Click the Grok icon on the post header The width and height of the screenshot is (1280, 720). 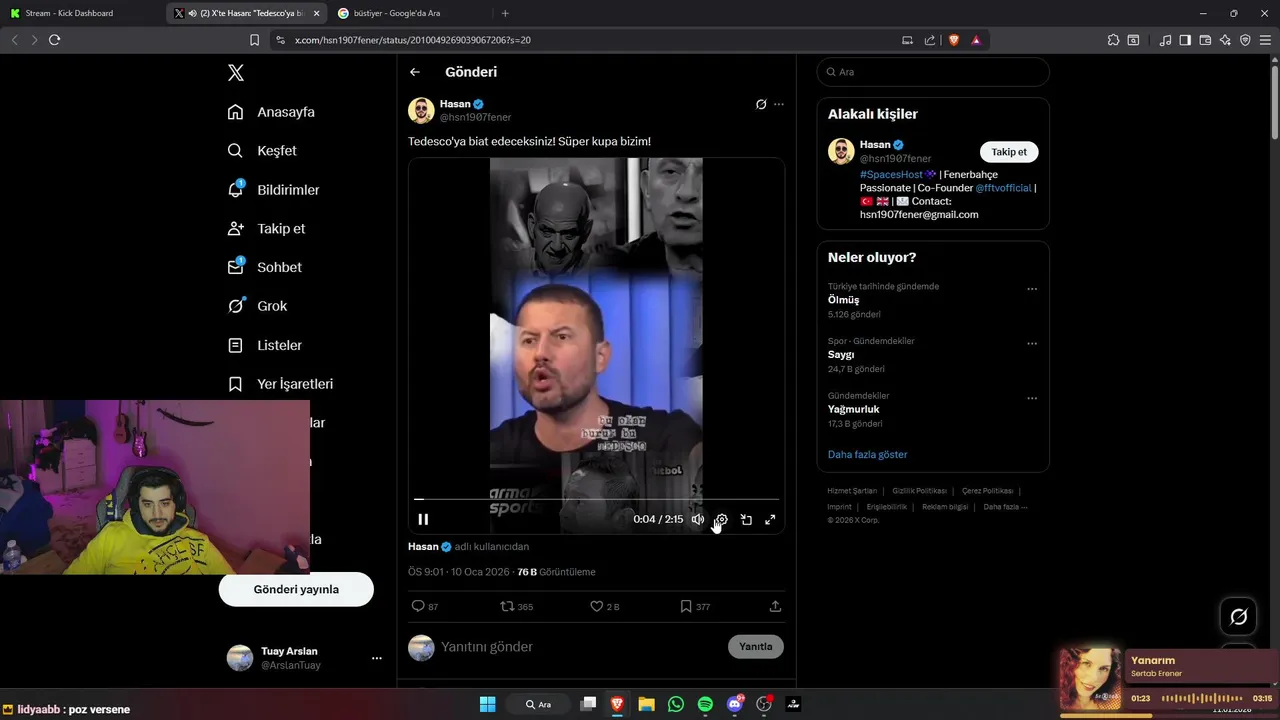click(761, 104)
